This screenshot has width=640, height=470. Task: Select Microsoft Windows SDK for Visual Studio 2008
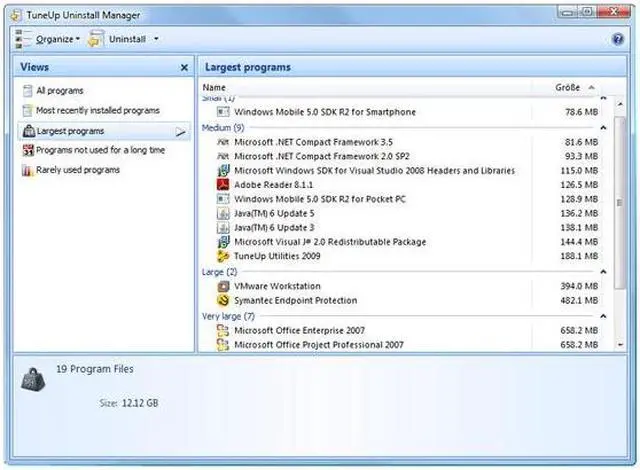tap(374, 171)
